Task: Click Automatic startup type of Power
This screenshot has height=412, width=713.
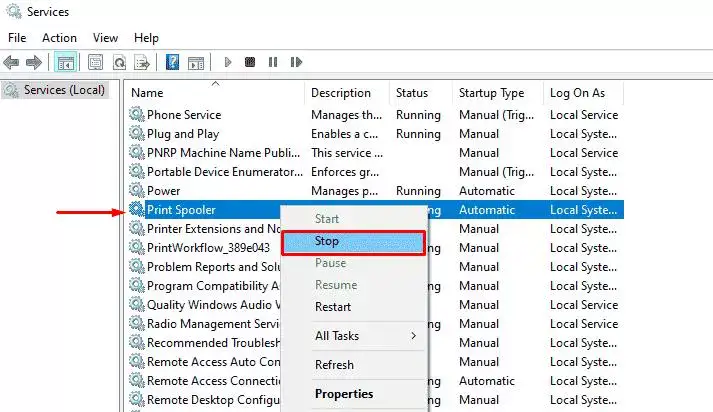Action: pyautogui.click(x=487, y=191)
